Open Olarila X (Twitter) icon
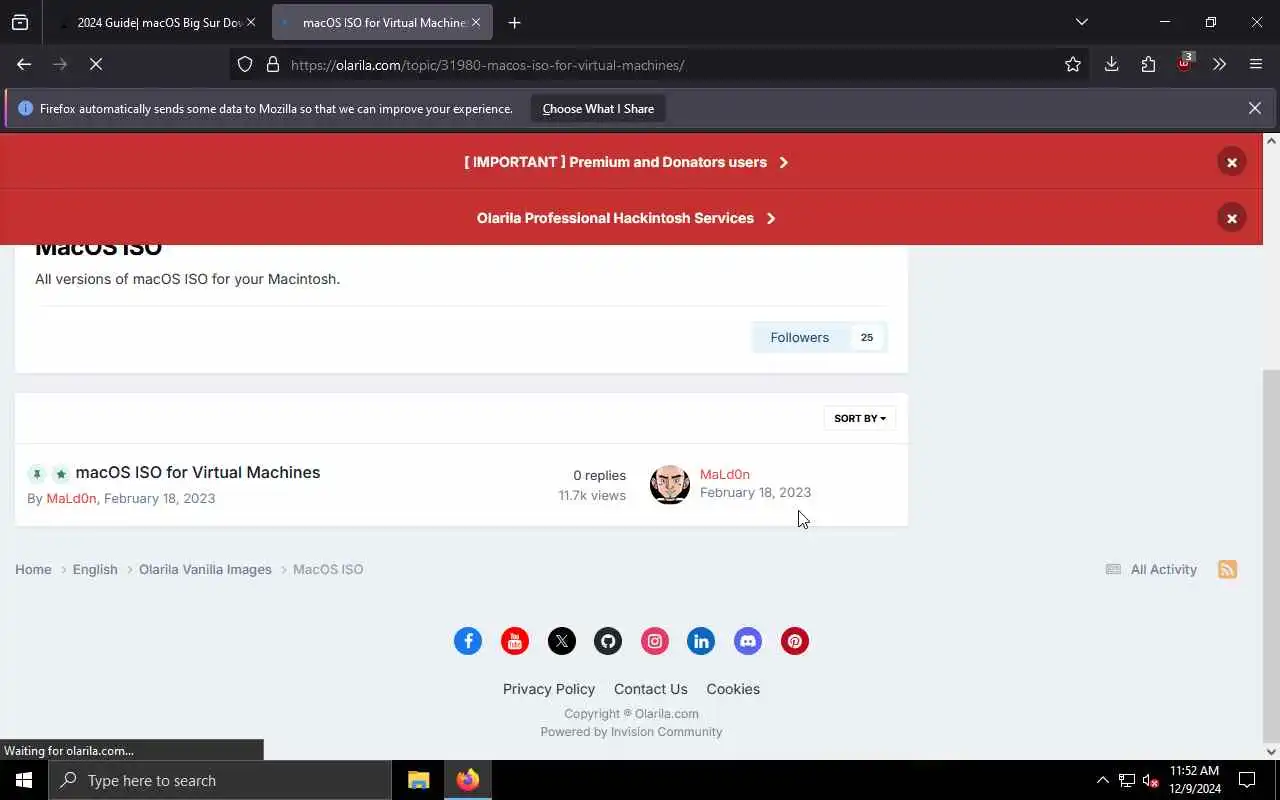The height and width of the screenshot is (800, 1280). click(562, 641)
